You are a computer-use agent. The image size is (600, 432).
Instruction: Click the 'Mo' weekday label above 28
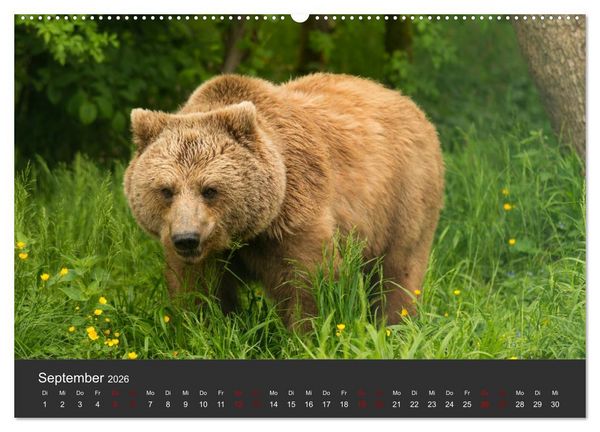click(x=520, y=393)
